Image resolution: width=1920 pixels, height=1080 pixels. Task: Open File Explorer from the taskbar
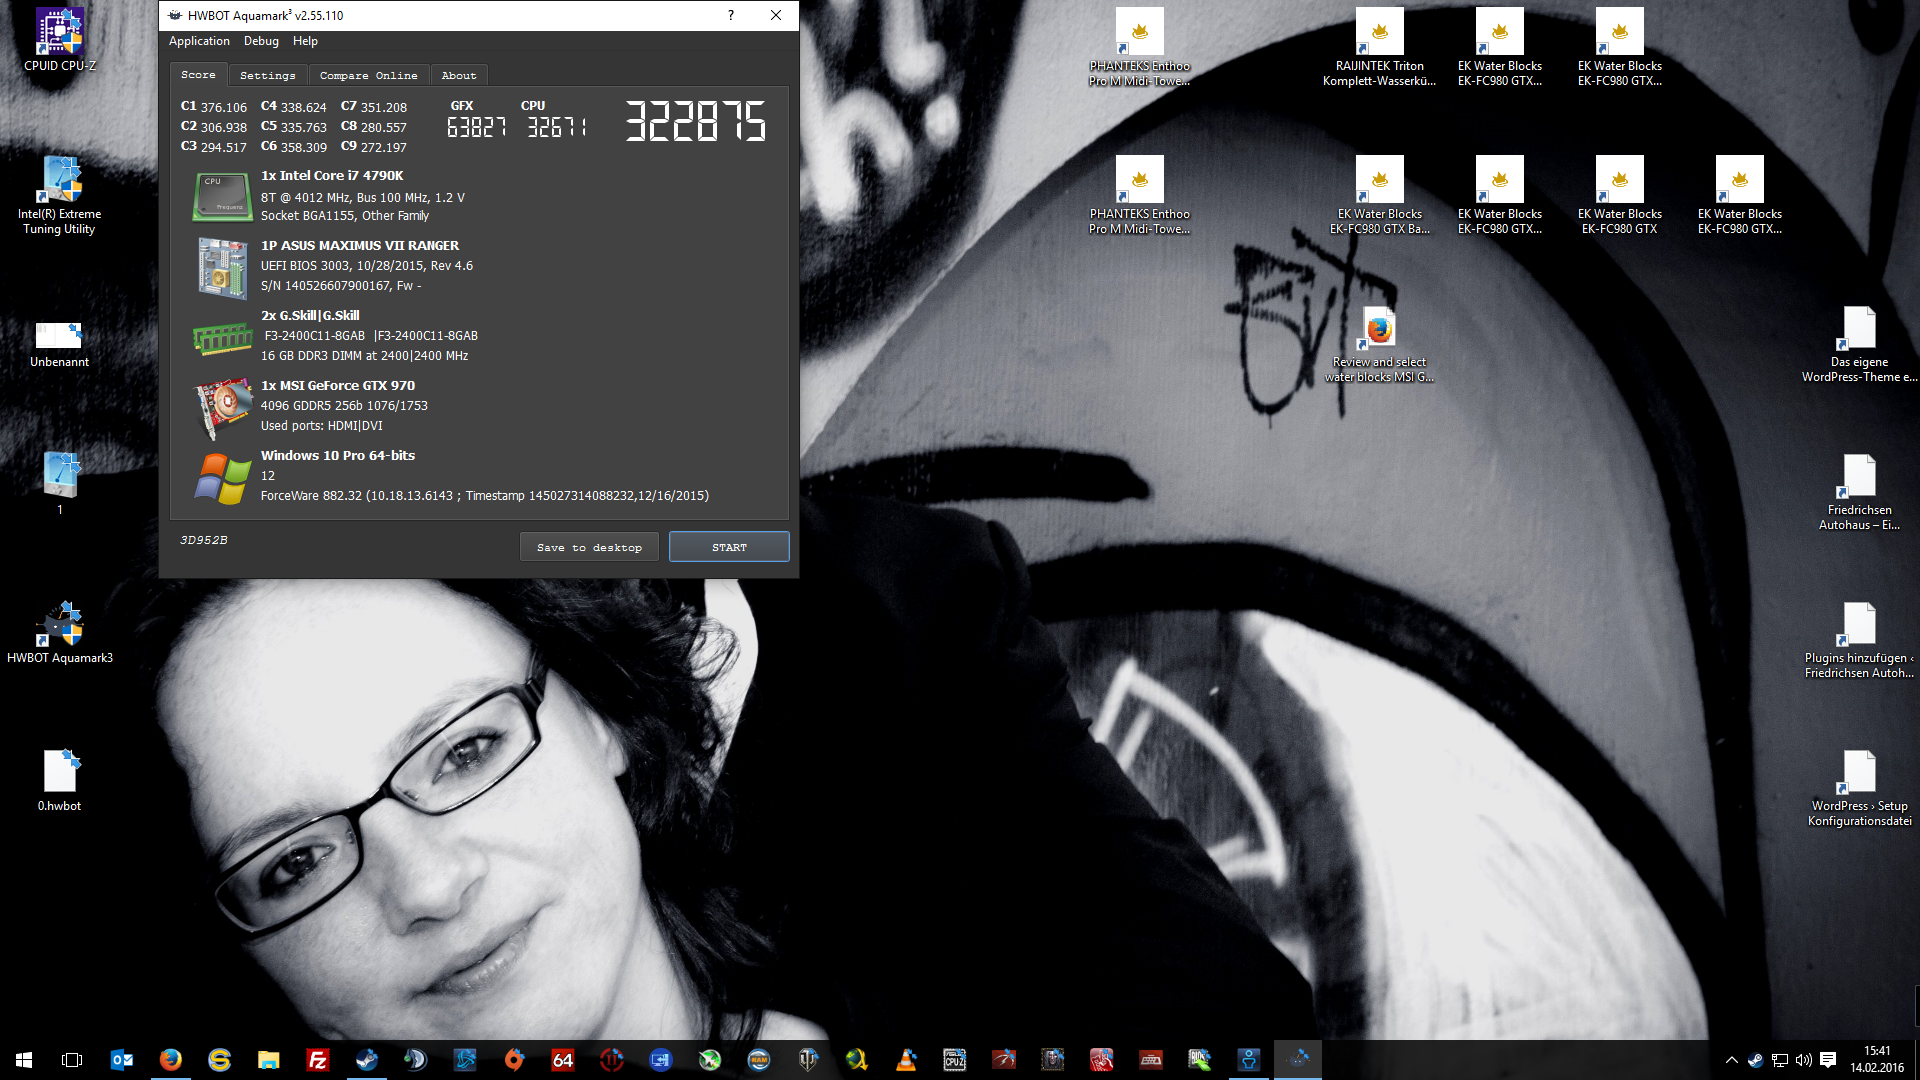(x=269, y=1060)
